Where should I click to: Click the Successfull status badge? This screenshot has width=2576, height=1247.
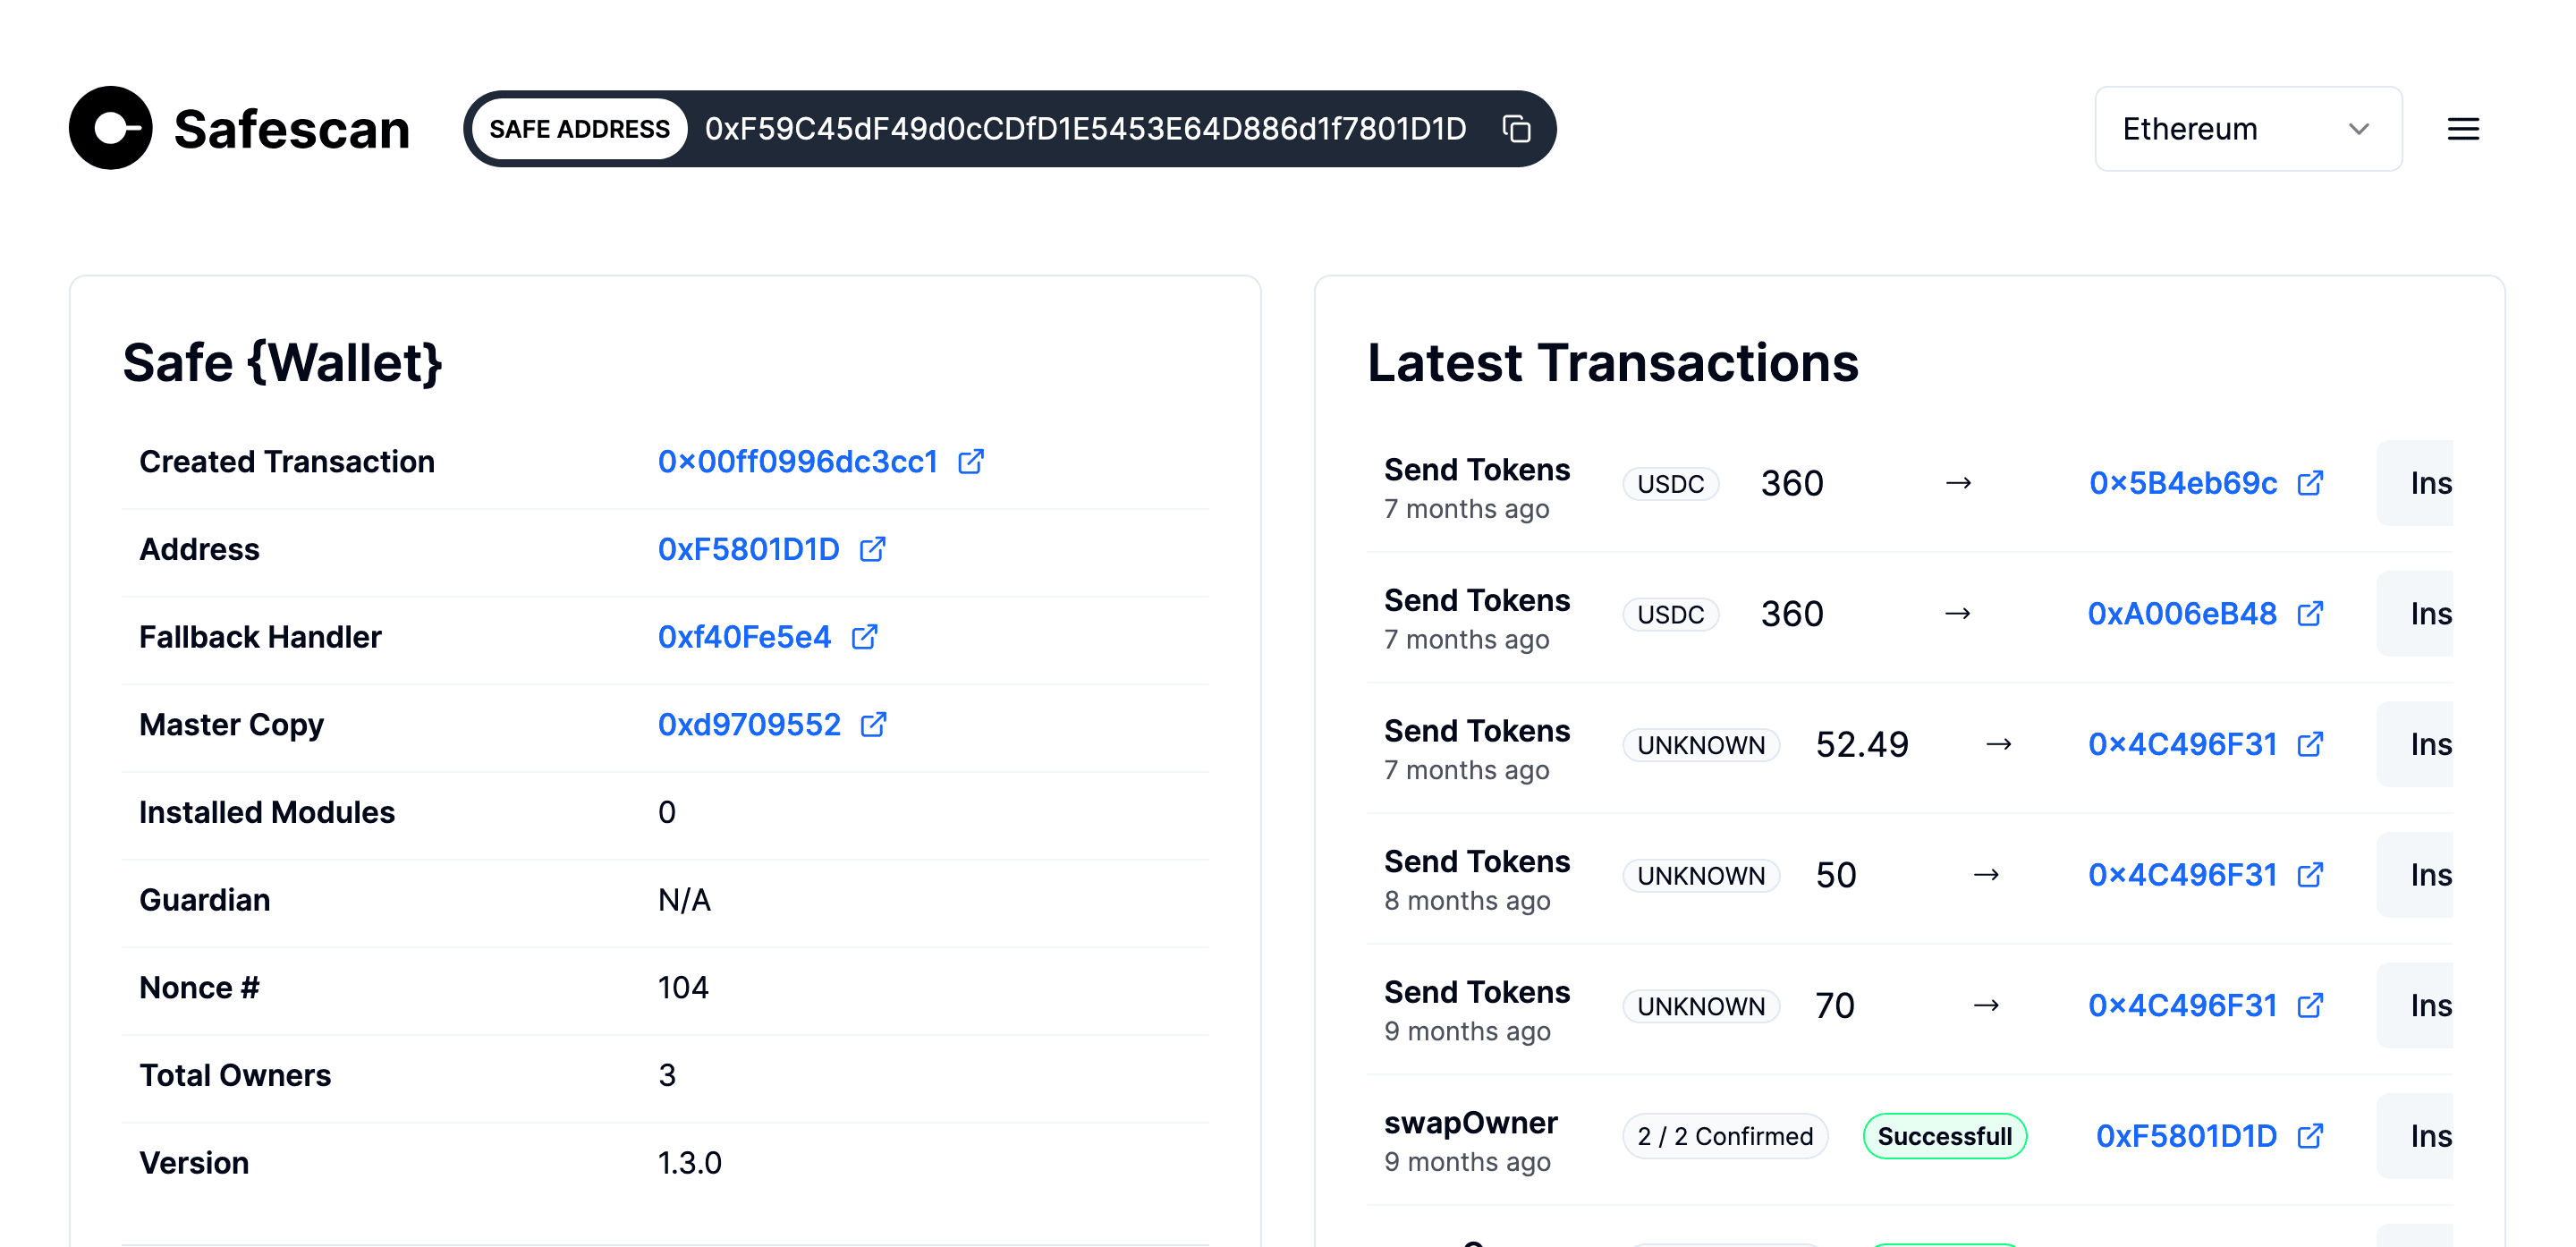point(1944,1136)
